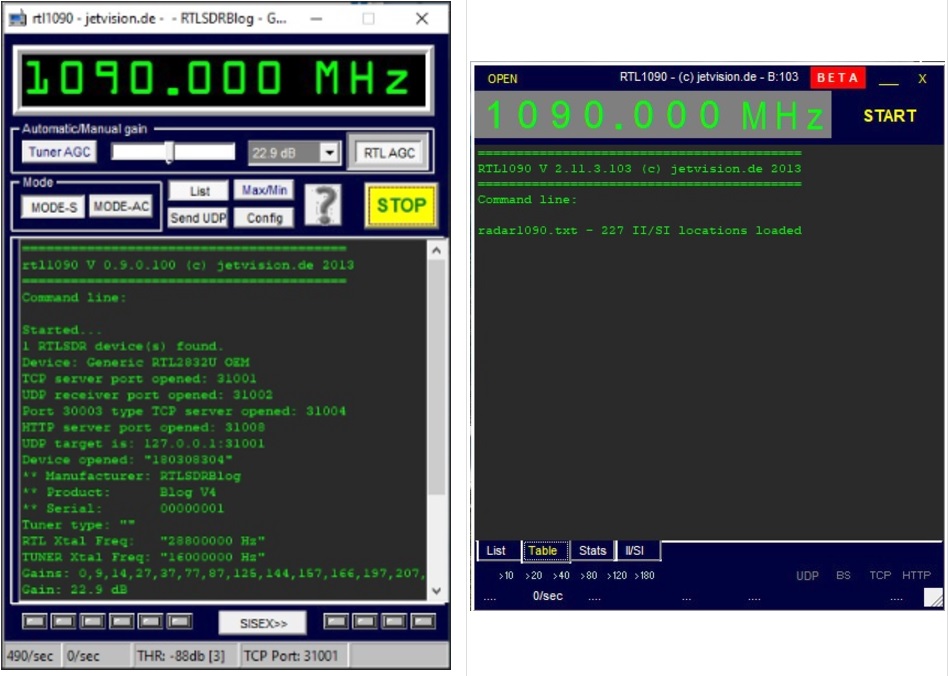Open the II/SI tab
The width and height of the screenshot is (948, 676).
(635, 551)
